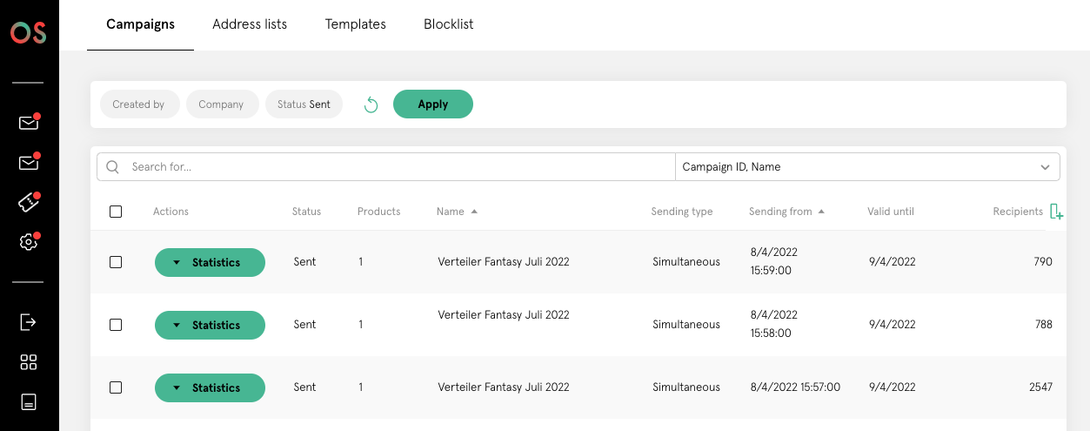Check the row with 2547 recipients
Viewport: 1090px width, 431px height.
click(x=116, y=387)
